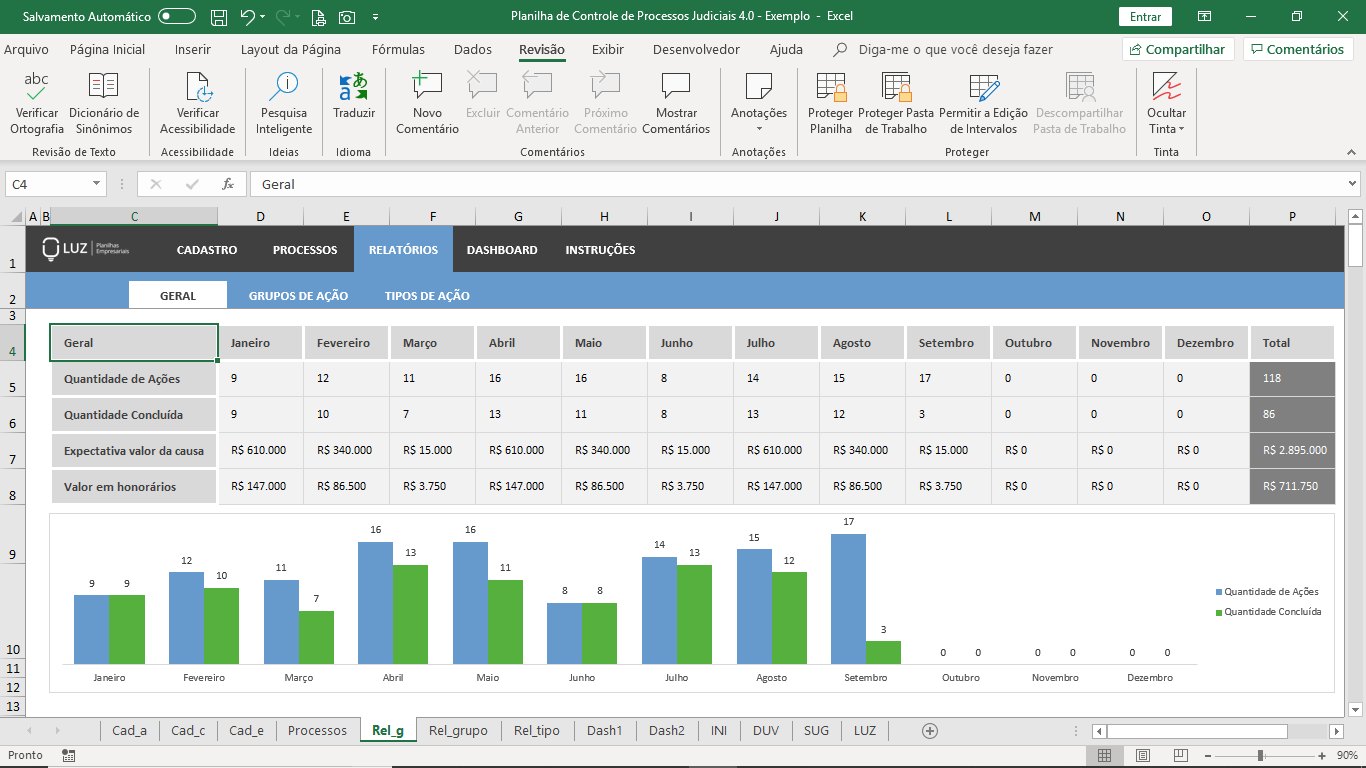Screen dimensions: 1366x768
Task: Open the Dicionário de Sinônimos thesaurus
Action: (x=104, y=87)
